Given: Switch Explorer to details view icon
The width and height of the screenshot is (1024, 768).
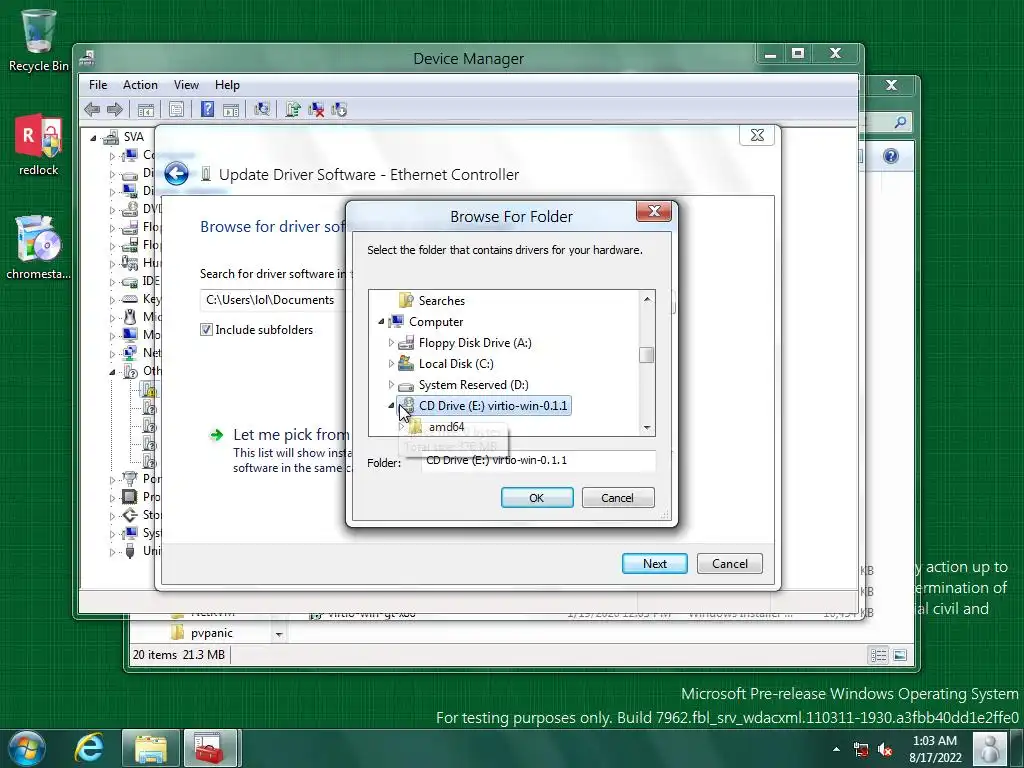Looking at the screenshot, I should [879, 655].
